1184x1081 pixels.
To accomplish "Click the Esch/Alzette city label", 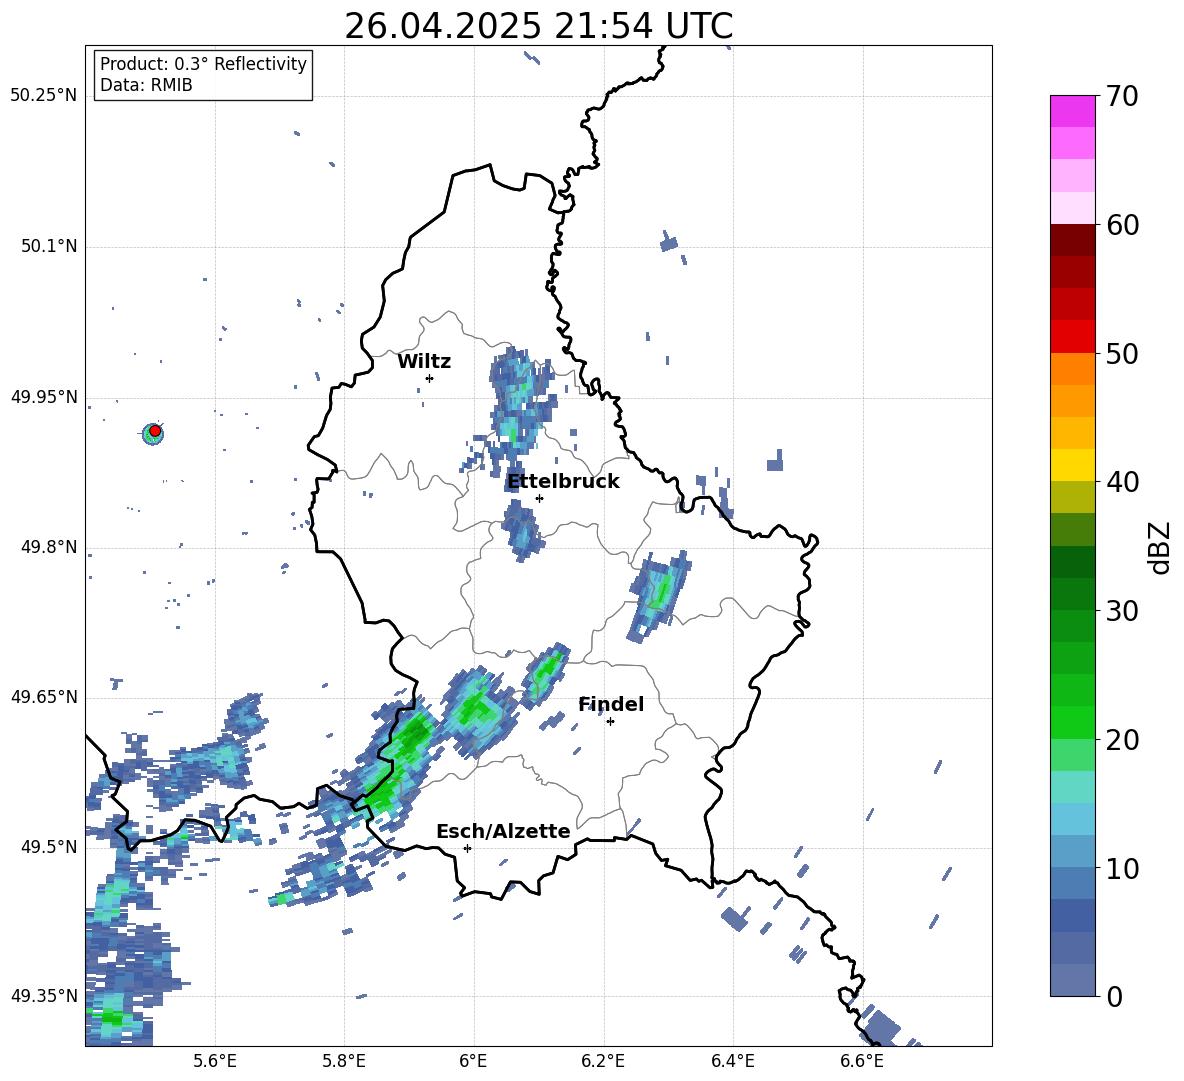I will (x=503, y=831).
